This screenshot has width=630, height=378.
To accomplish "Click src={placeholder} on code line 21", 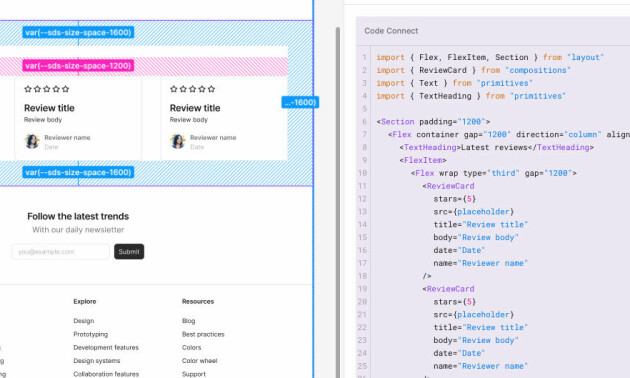I will [x=473, y=315].
